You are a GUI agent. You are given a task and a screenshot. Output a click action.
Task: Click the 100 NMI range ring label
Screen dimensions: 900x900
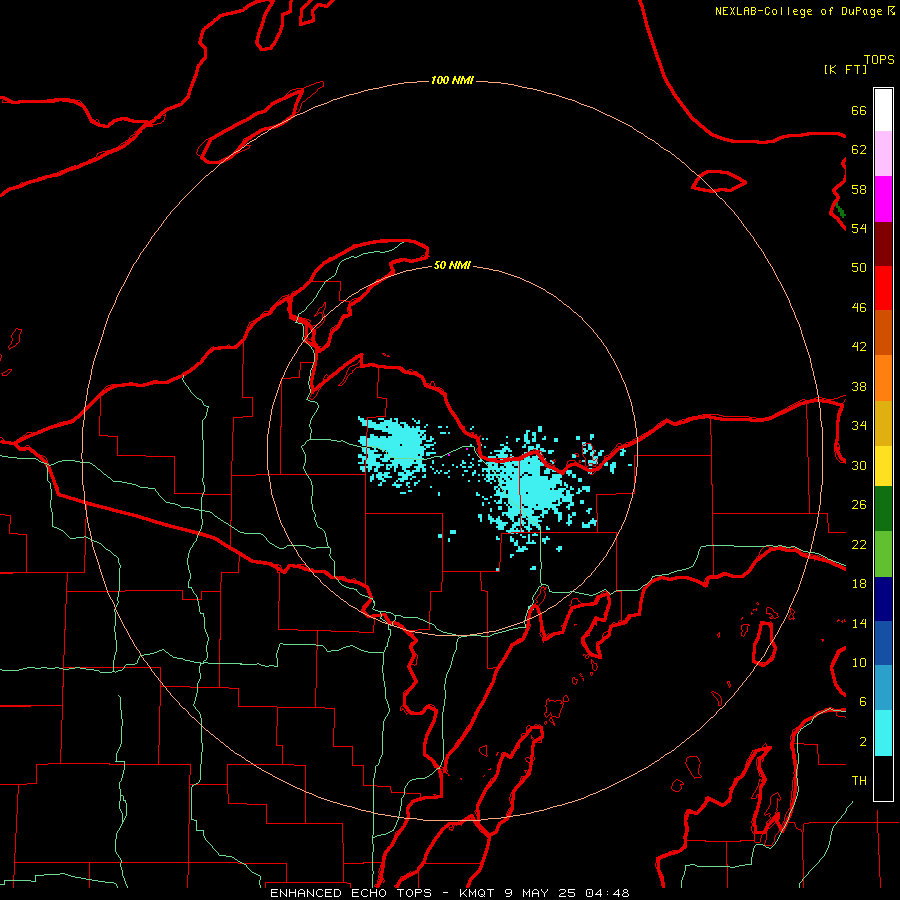click(452, 80)
